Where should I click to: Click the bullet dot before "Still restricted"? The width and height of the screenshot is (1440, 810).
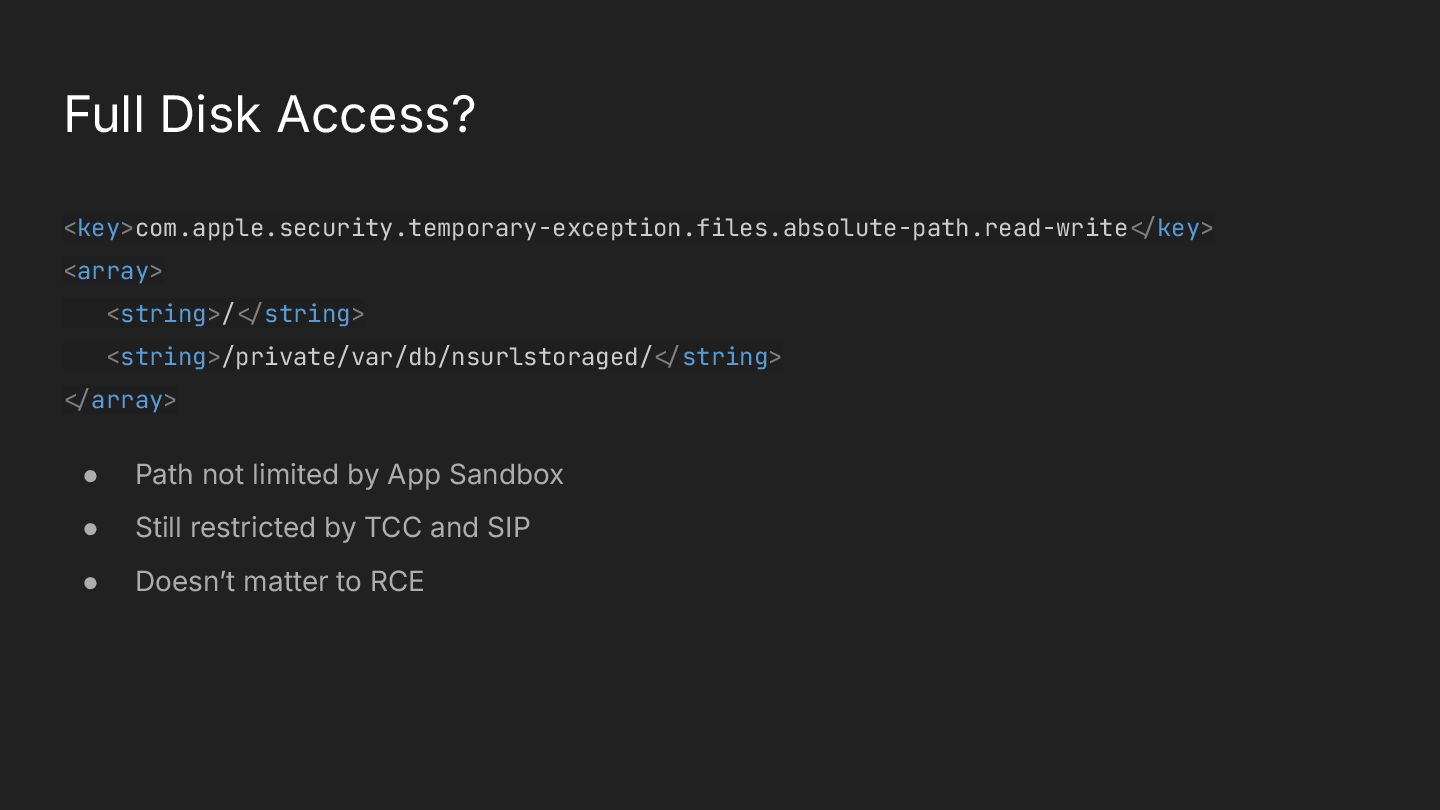point(91,528)
